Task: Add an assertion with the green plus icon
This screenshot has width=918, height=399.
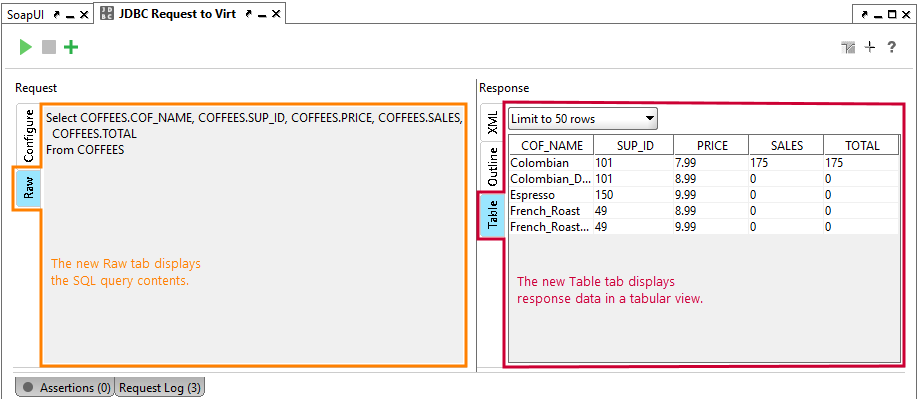Action: [71, 47]
